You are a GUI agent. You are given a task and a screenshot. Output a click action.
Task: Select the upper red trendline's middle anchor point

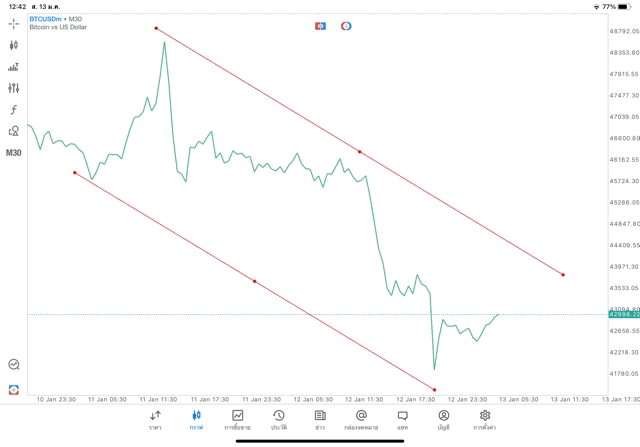tap(359, 152)
